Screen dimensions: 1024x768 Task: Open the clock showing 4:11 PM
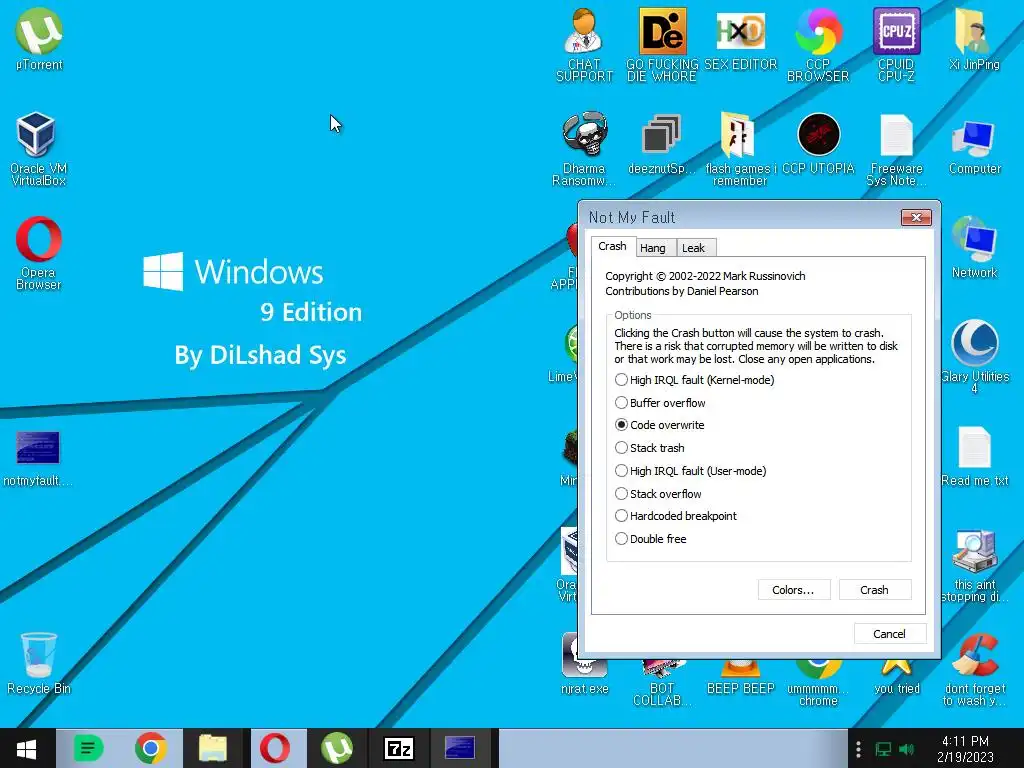tap(965, 749)
